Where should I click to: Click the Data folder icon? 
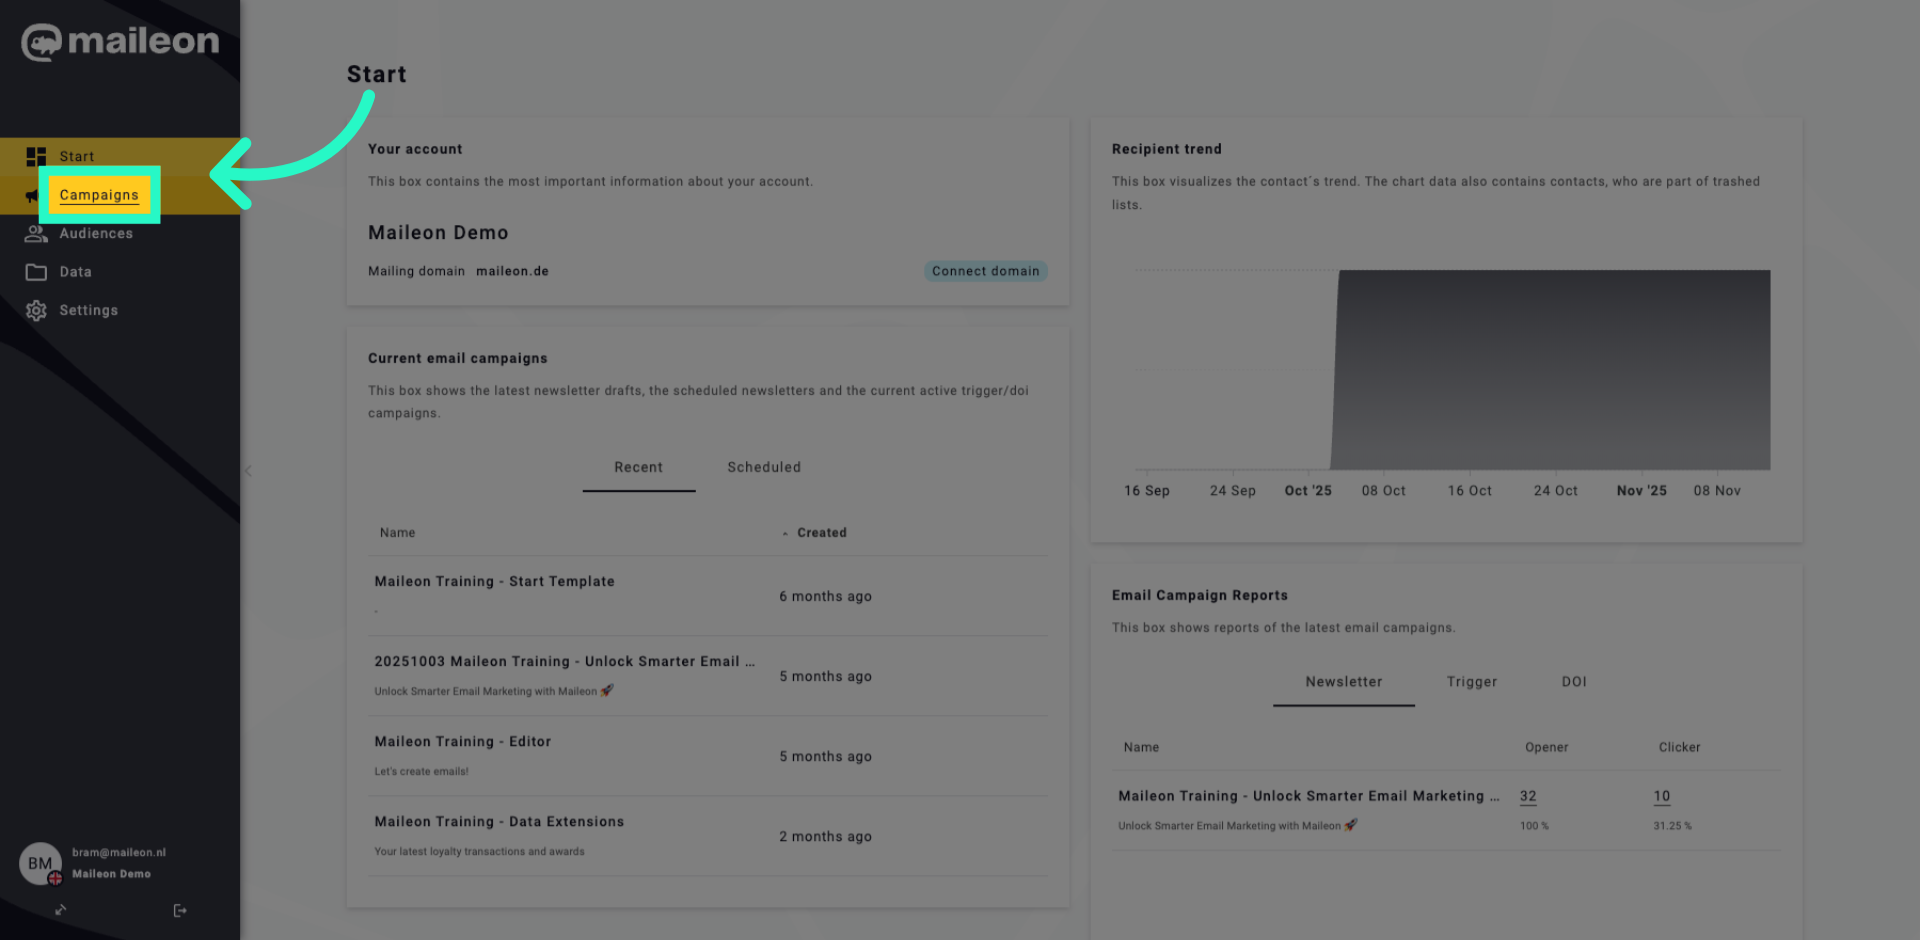pos(36,272)
